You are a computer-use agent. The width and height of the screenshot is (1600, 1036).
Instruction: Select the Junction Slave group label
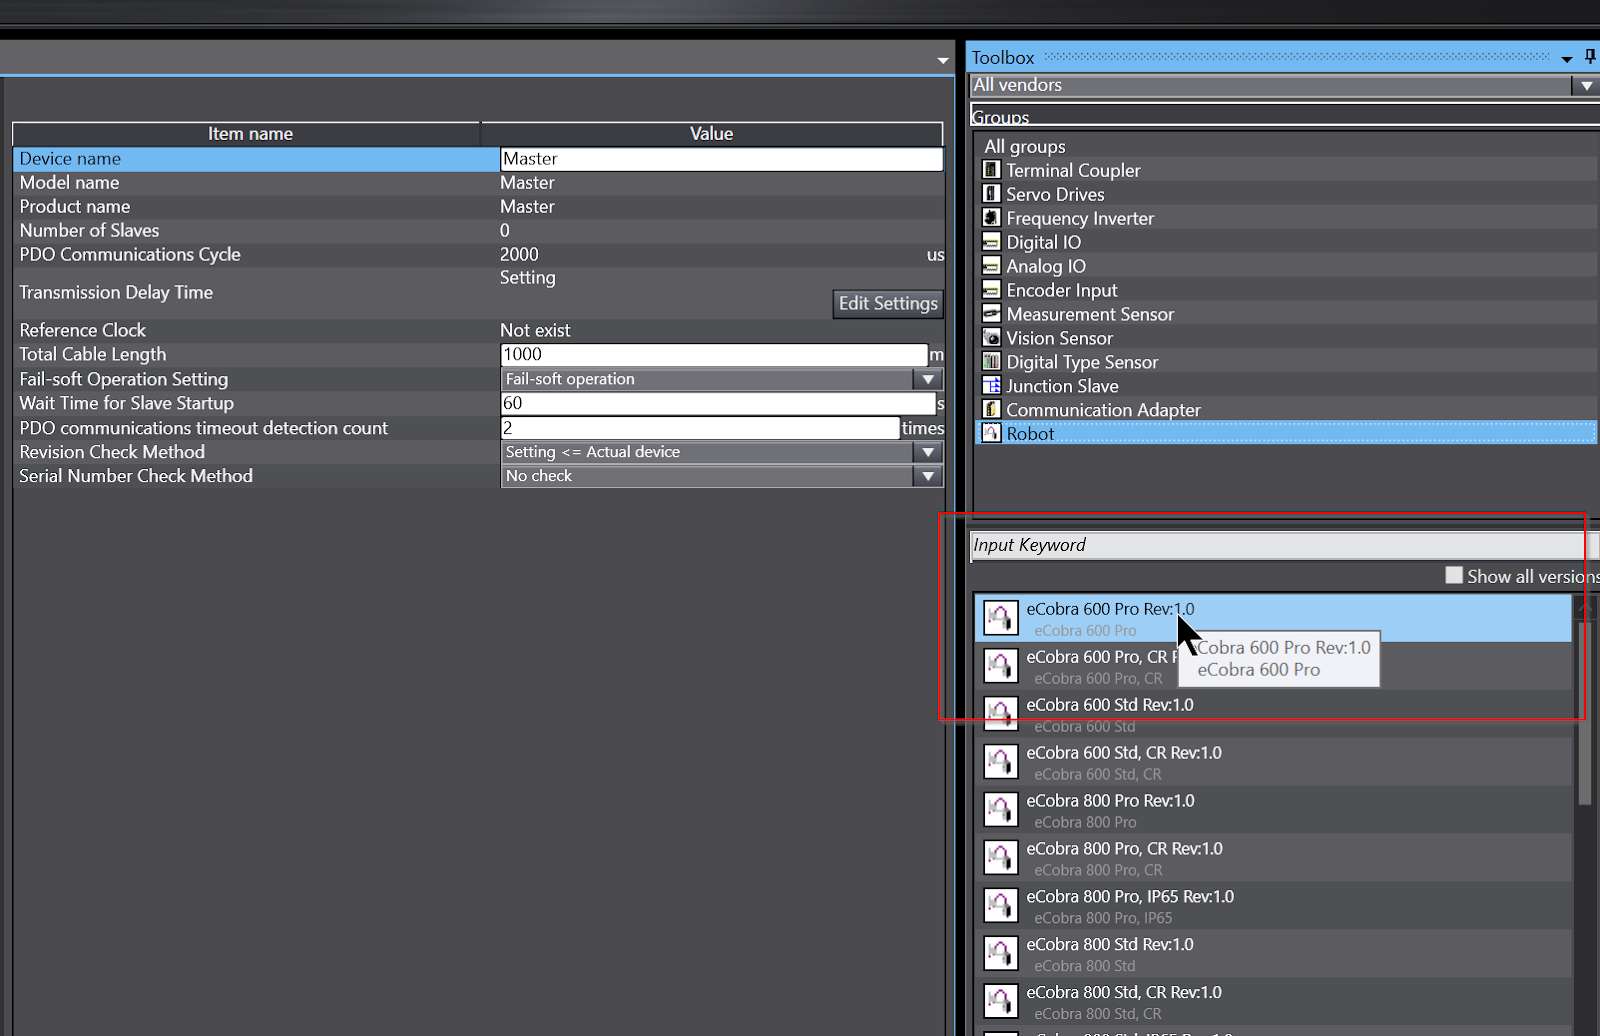tap(1062, 387)
